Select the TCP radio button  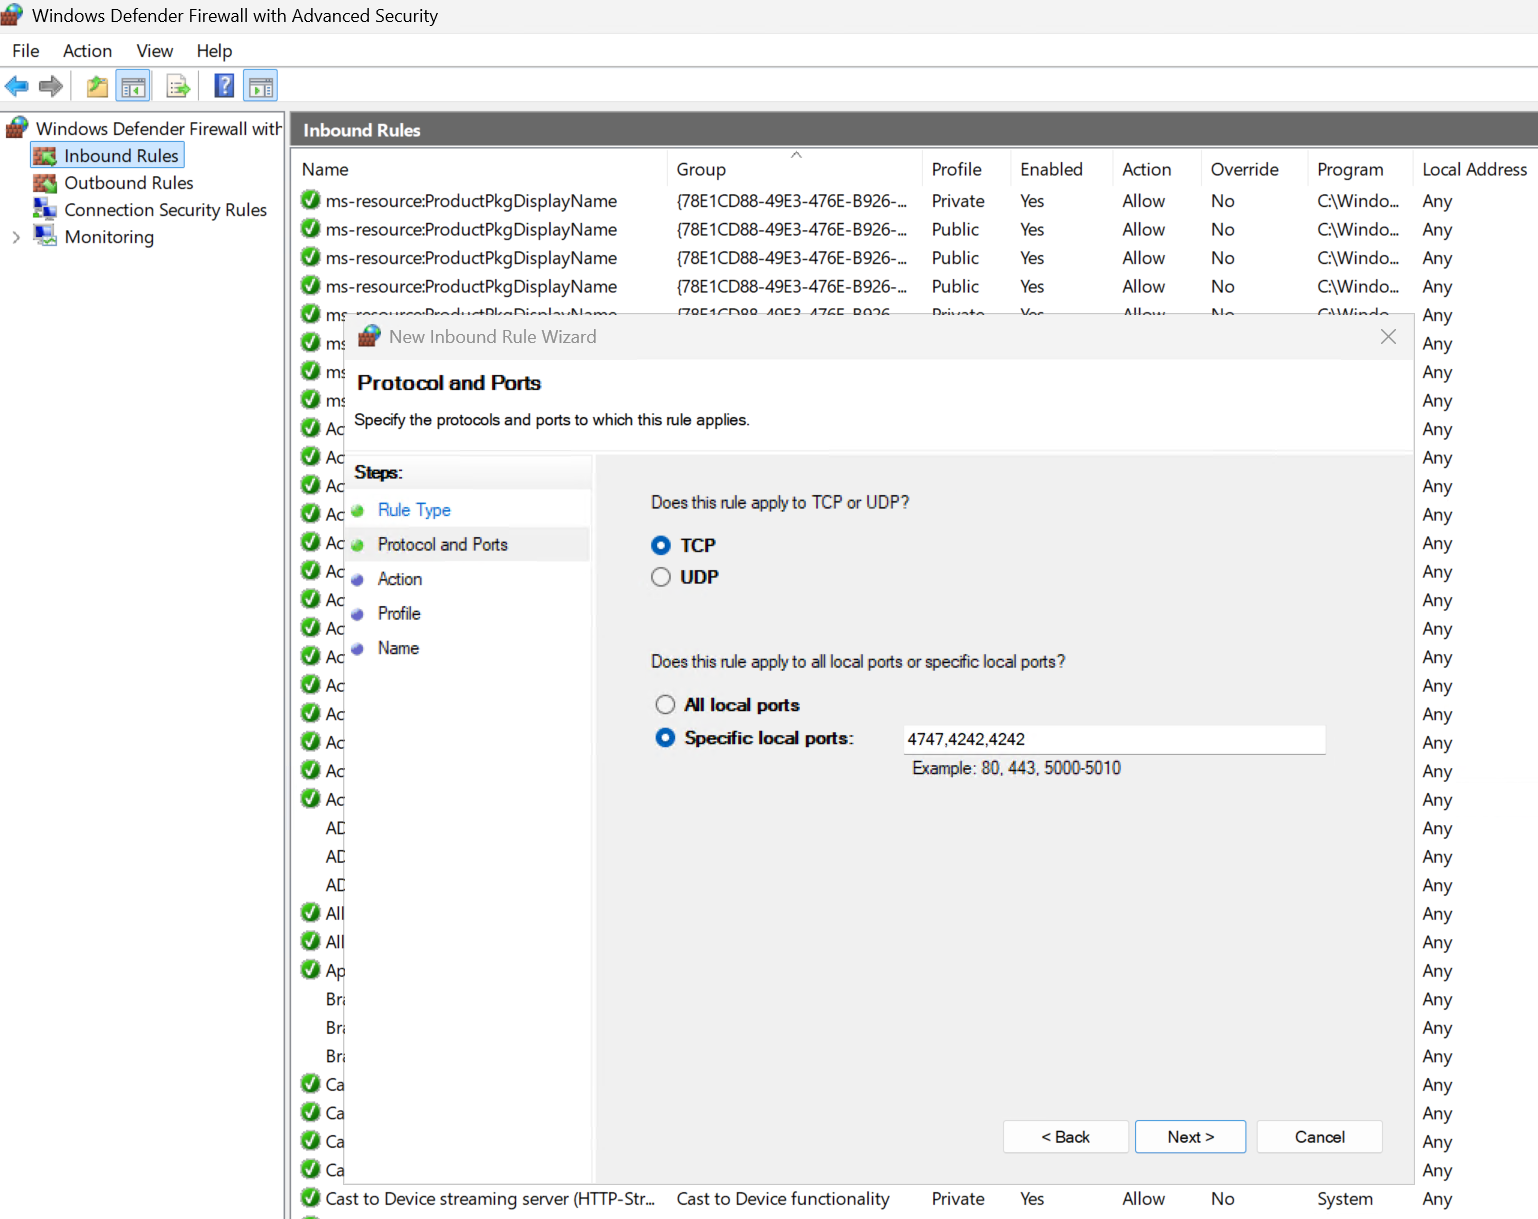(x=661, y=546)
